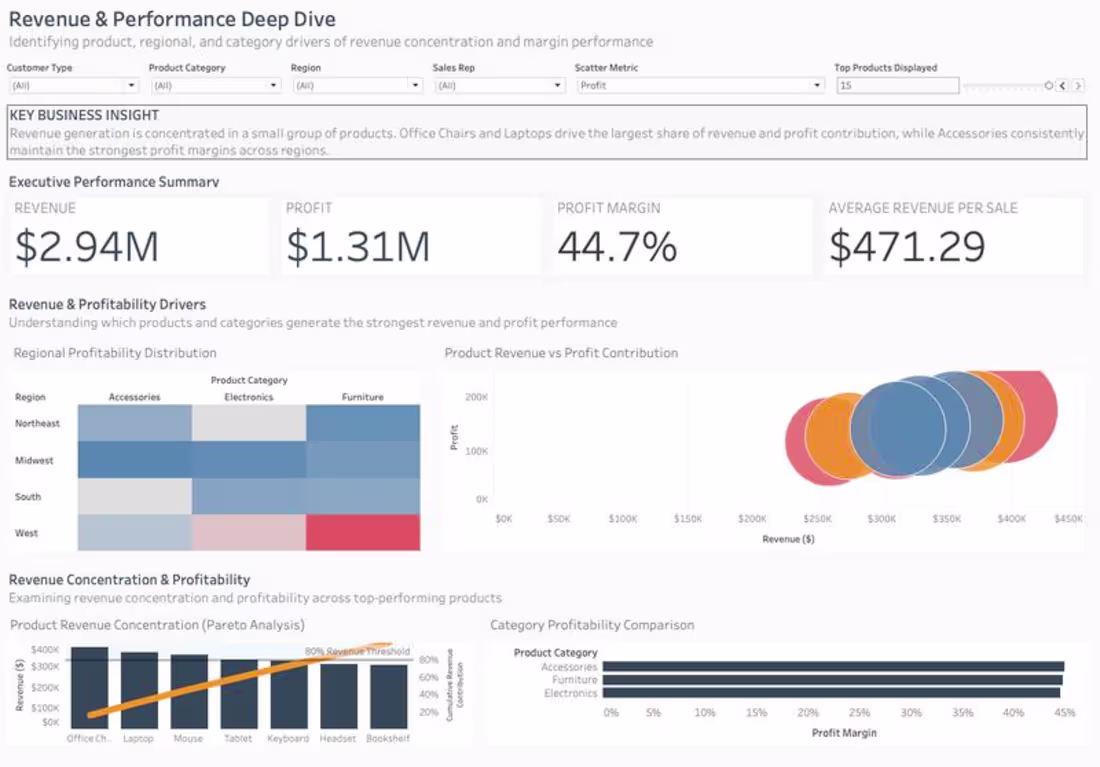The height and width of the screenshot is (767, 1100).
Task: Click the West region row label
Action: (x=27, y=533)
